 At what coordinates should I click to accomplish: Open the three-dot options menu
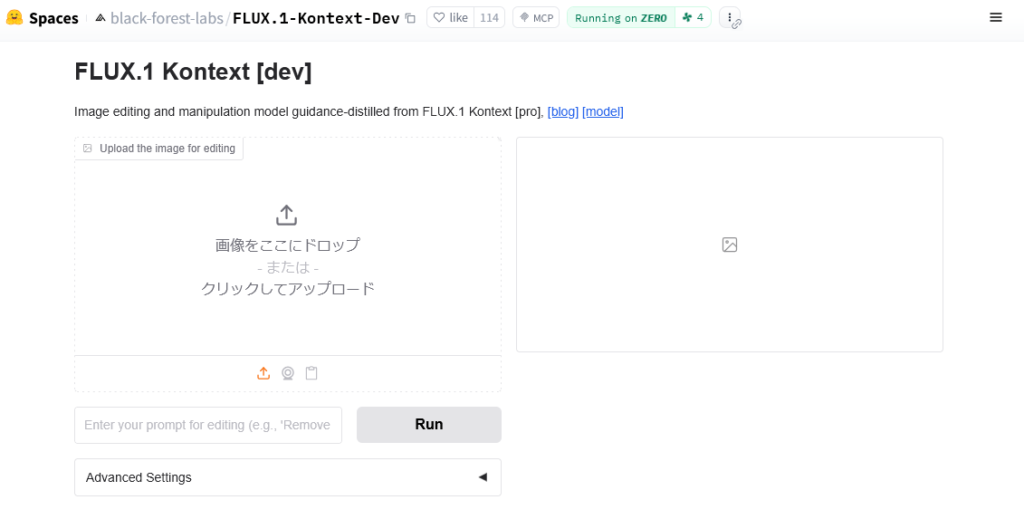point(729,18)
